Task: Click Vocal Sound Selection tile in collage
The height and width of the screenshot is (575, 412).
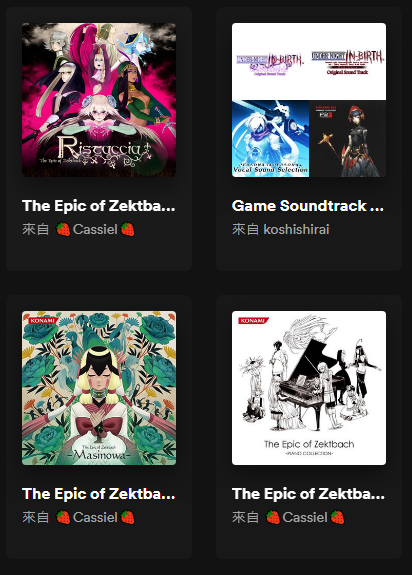Action: click(x=271, y=139)
